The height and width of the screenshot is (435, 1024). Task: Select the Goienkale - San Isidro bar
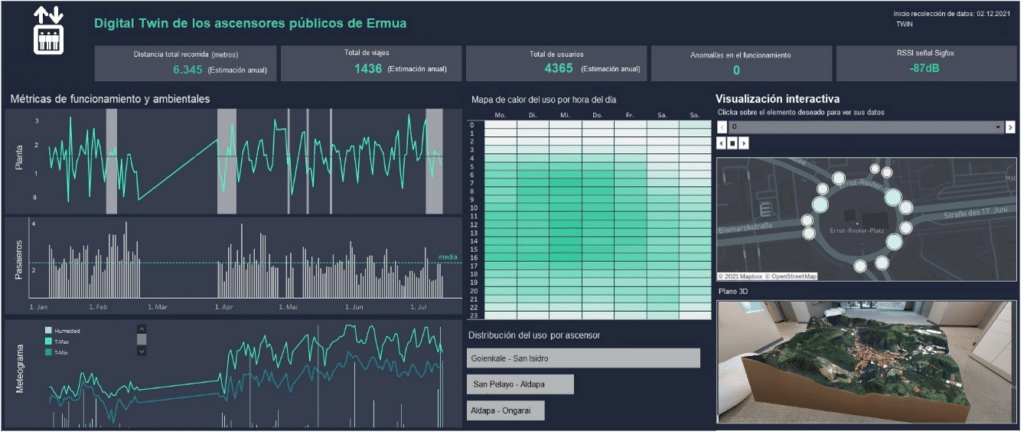coord(583,358)
